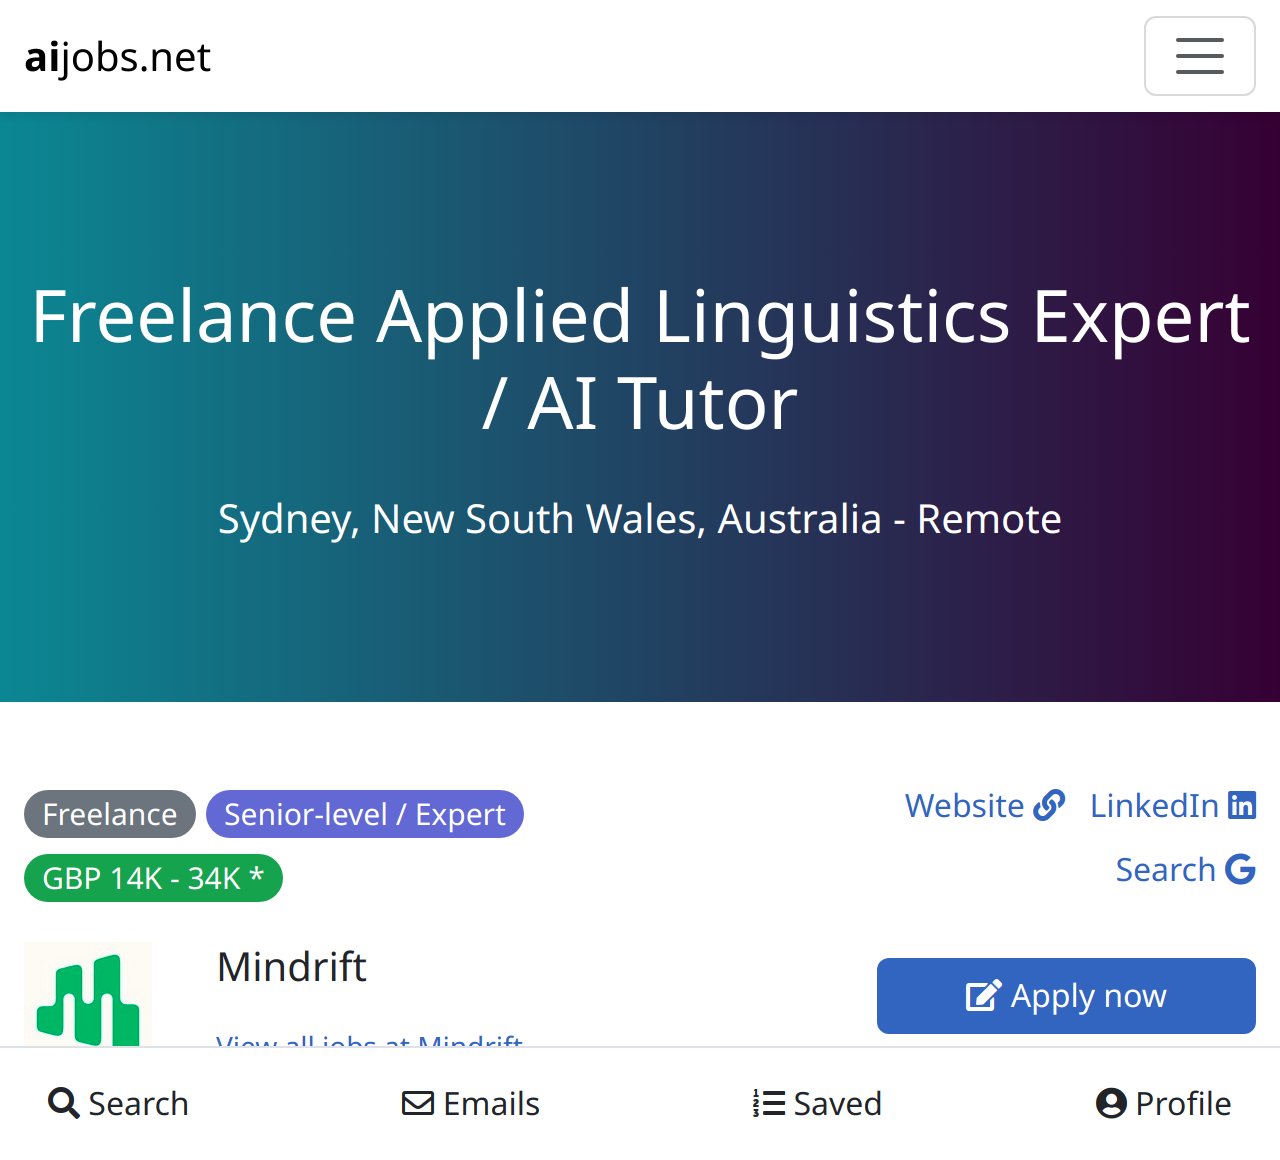Click the chain link icon beside Website
Screen dimensions: 1280x1160
(x=1049, y=805)
